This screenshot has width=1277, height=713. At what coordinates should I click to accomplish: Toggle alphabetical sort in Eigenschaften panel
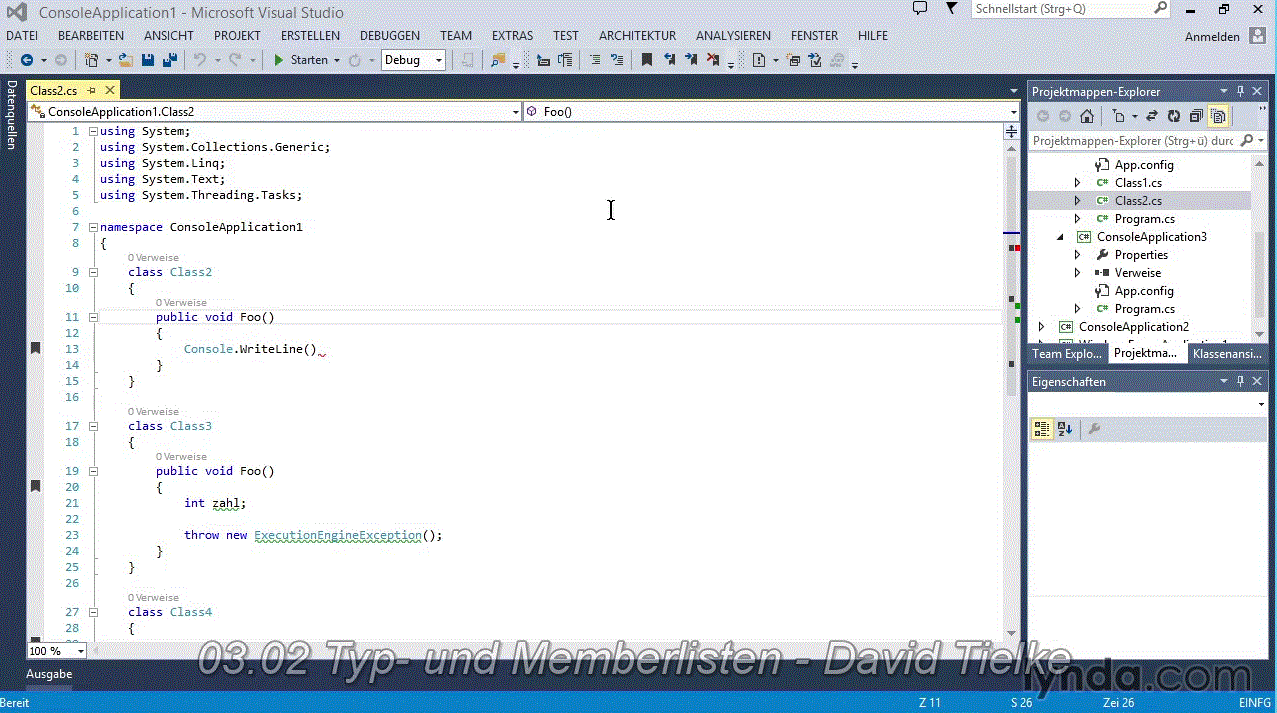(x=1065, y=429)
